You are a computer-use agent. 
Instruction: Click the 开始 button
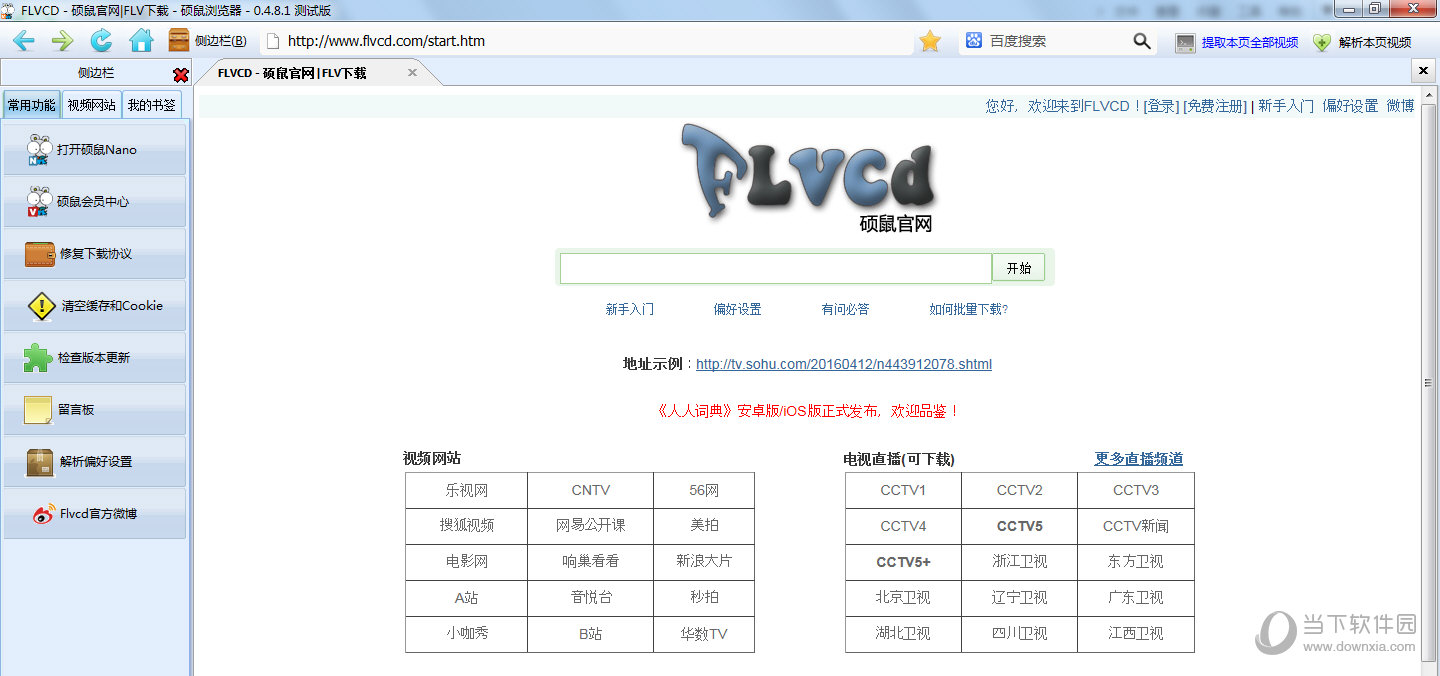point(1018,268)
